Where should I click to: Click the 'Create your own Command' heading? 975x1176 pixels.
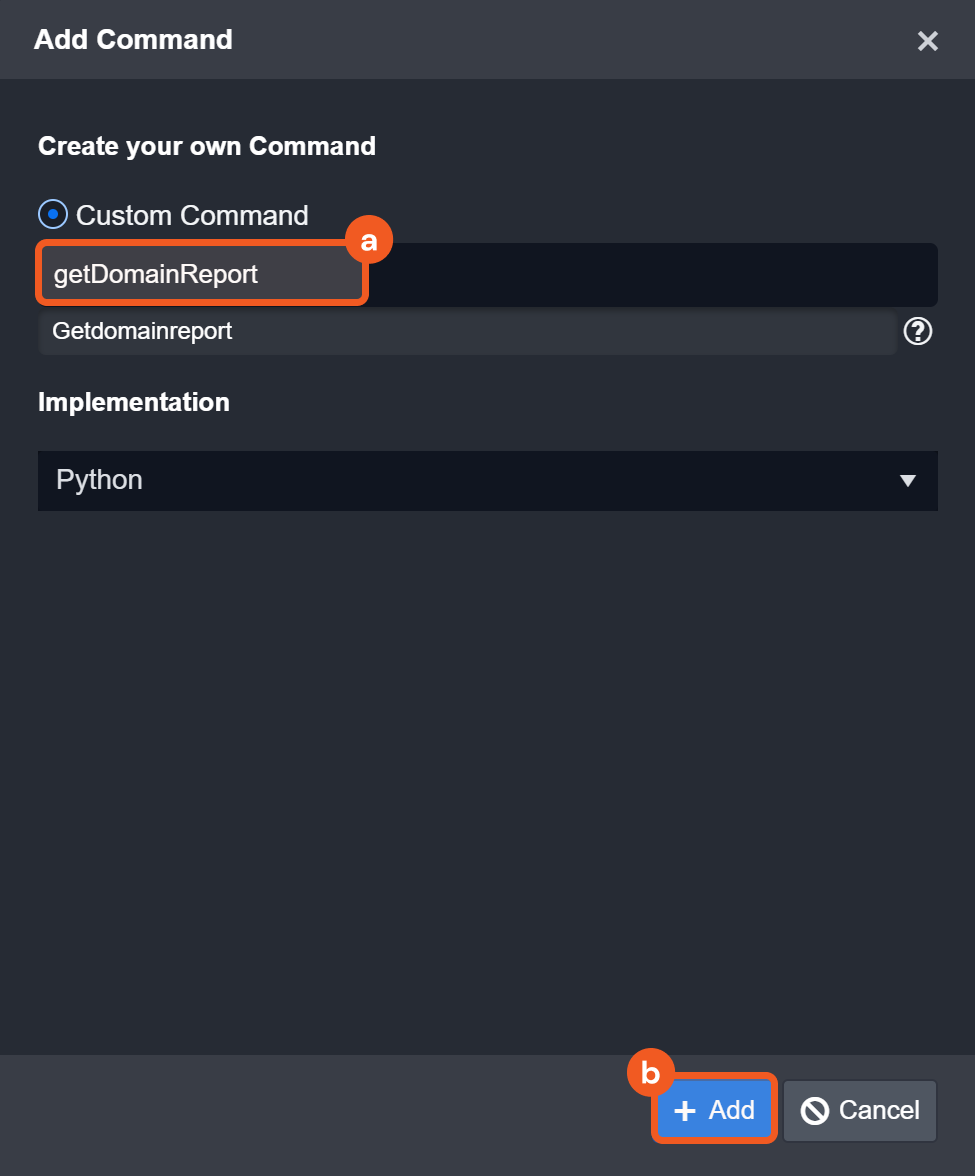point(207,146)
